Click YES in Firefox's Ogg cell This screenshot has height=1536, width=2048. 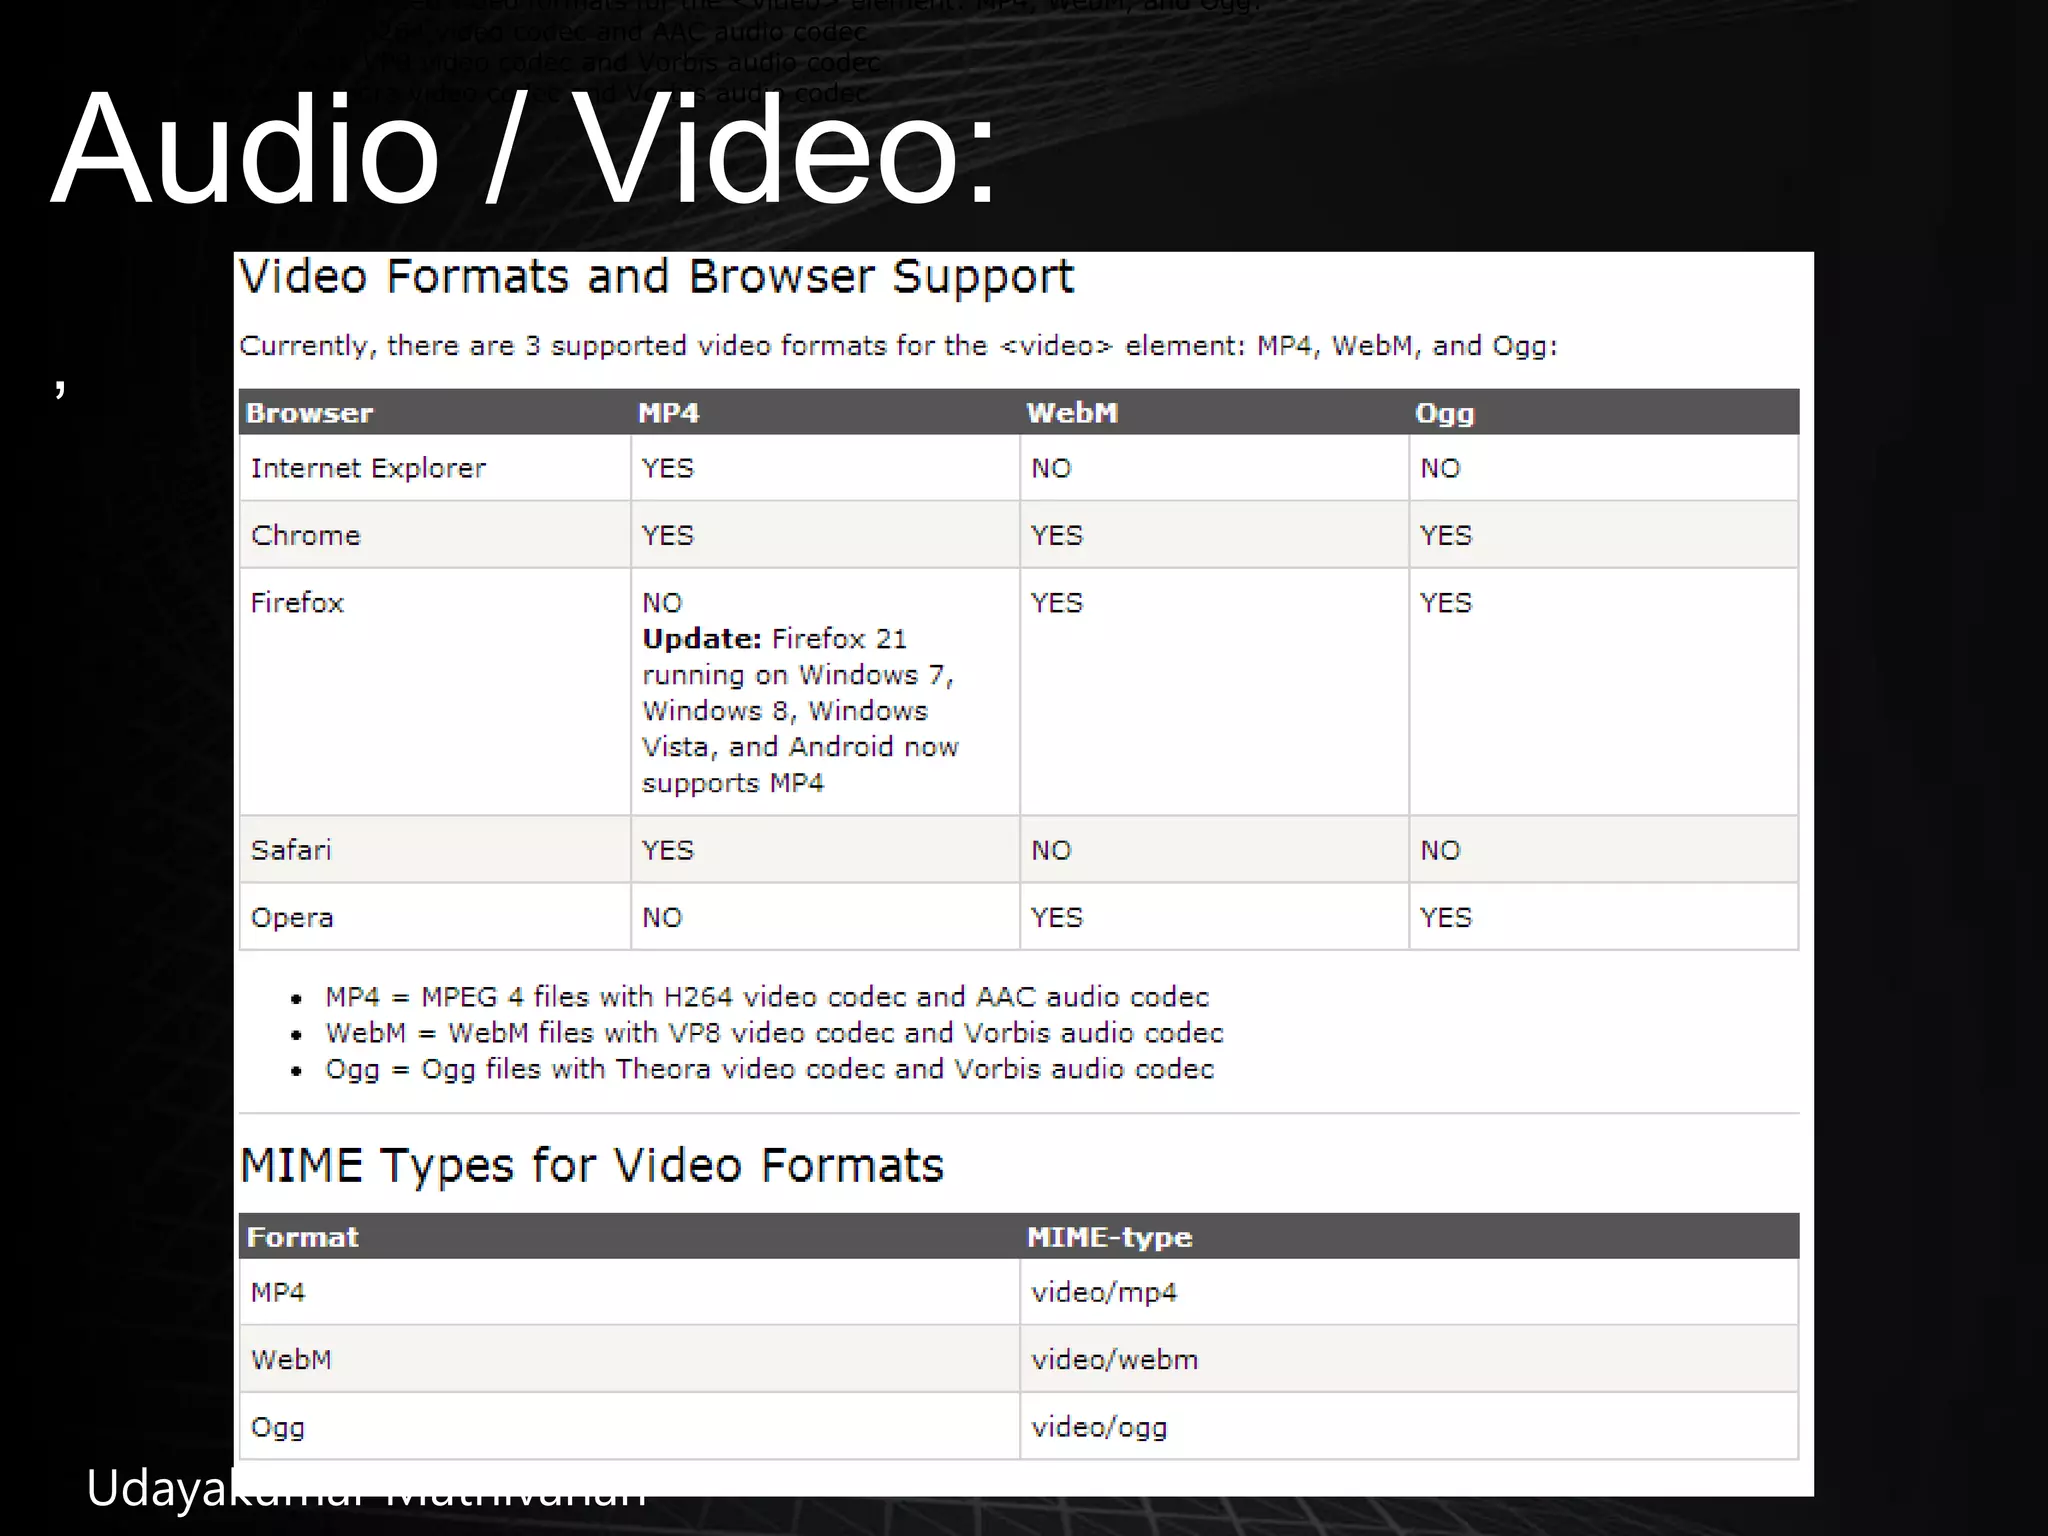[x=1446, y=602]
